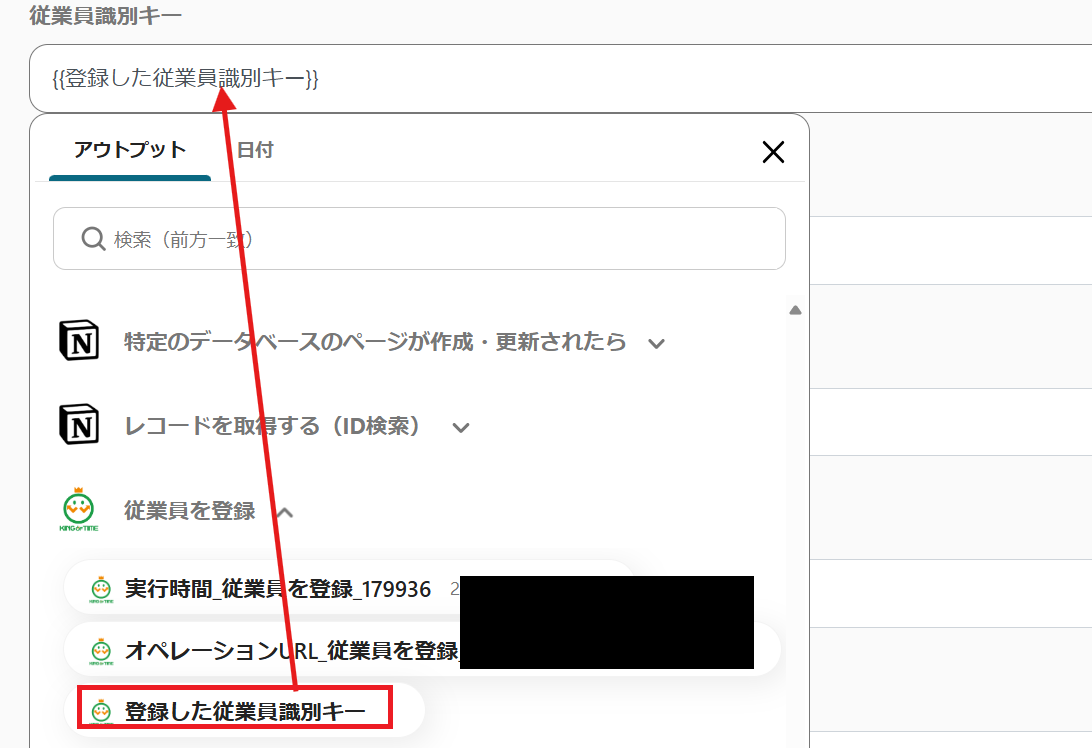Click icon beside オペレーションURL_従業員を登録
The width and height of the screenshot is (1092, 748).
point(101,651)
